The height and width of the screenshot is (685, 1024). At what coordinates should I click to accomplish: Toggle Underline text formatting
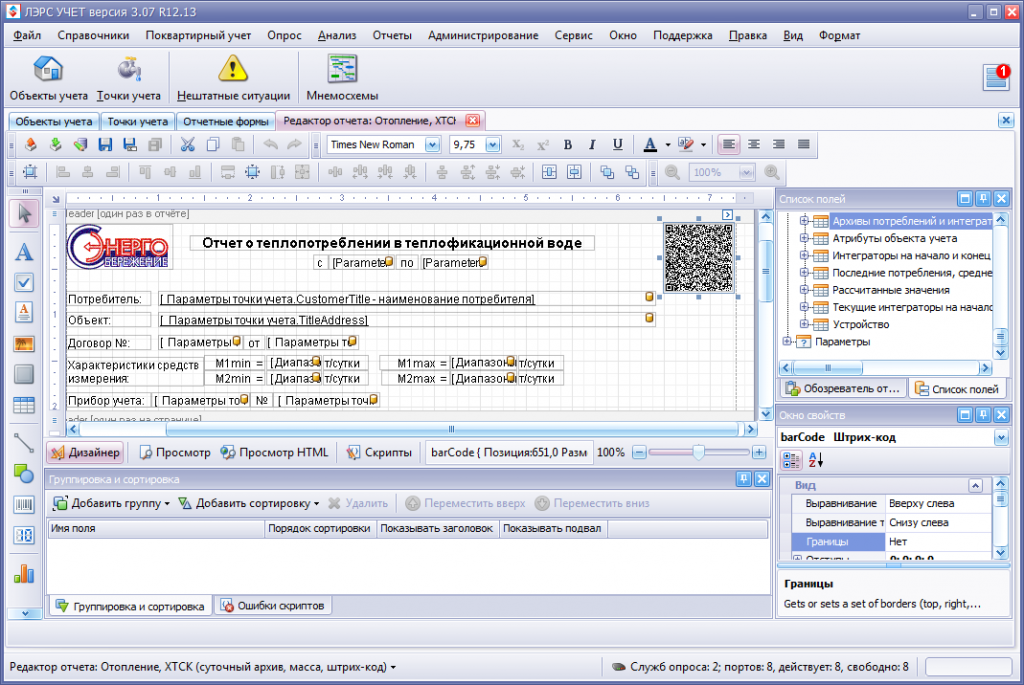[x=617, y=144]
